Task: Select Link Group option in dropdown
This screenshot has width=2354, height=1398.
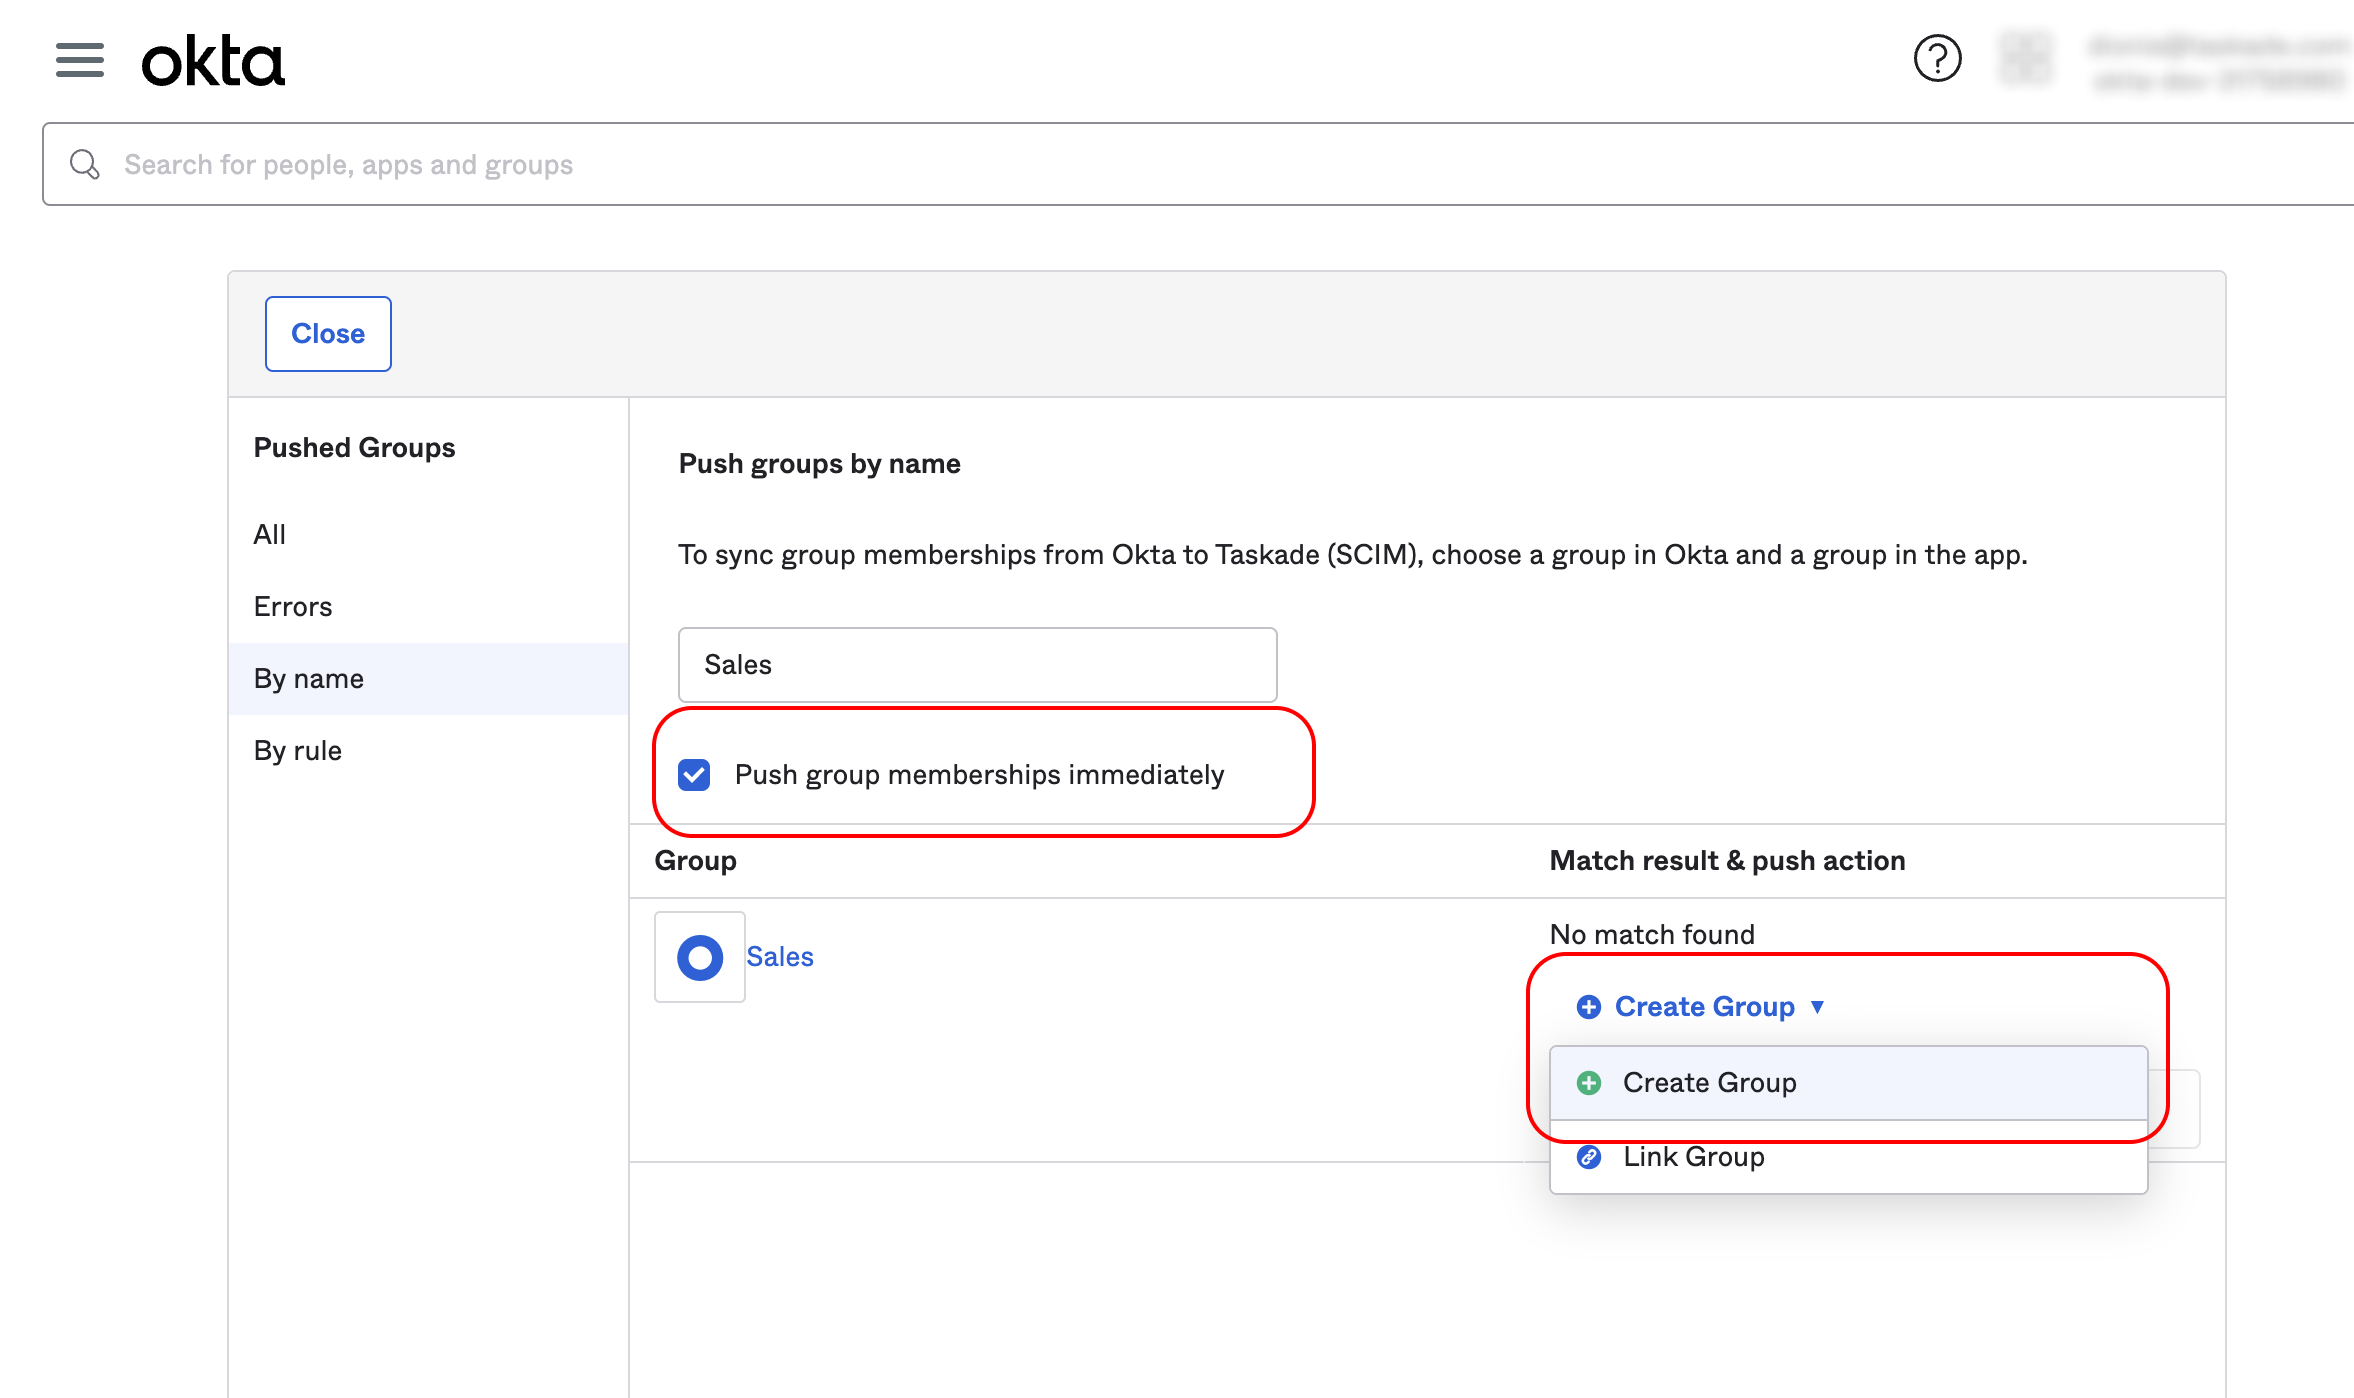Action: [x=1693, y=1158]
